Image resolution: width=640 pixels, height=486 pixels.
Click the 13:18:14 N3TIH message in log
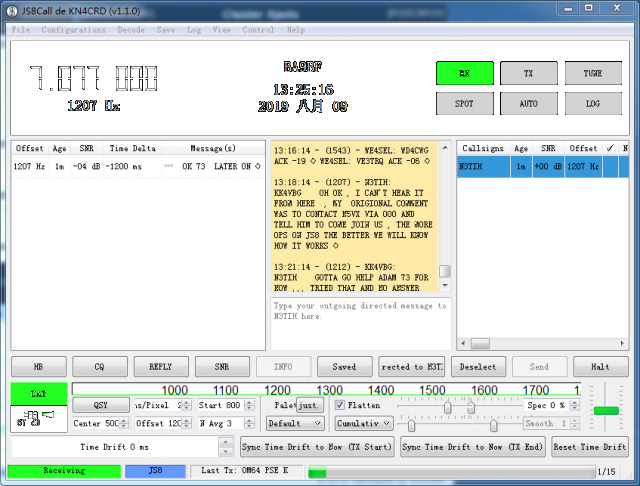[353, 214]
